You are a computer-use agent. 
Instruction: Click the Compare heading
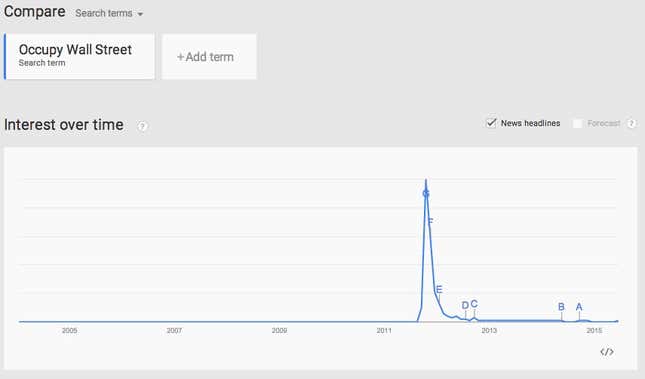(35, 12)
